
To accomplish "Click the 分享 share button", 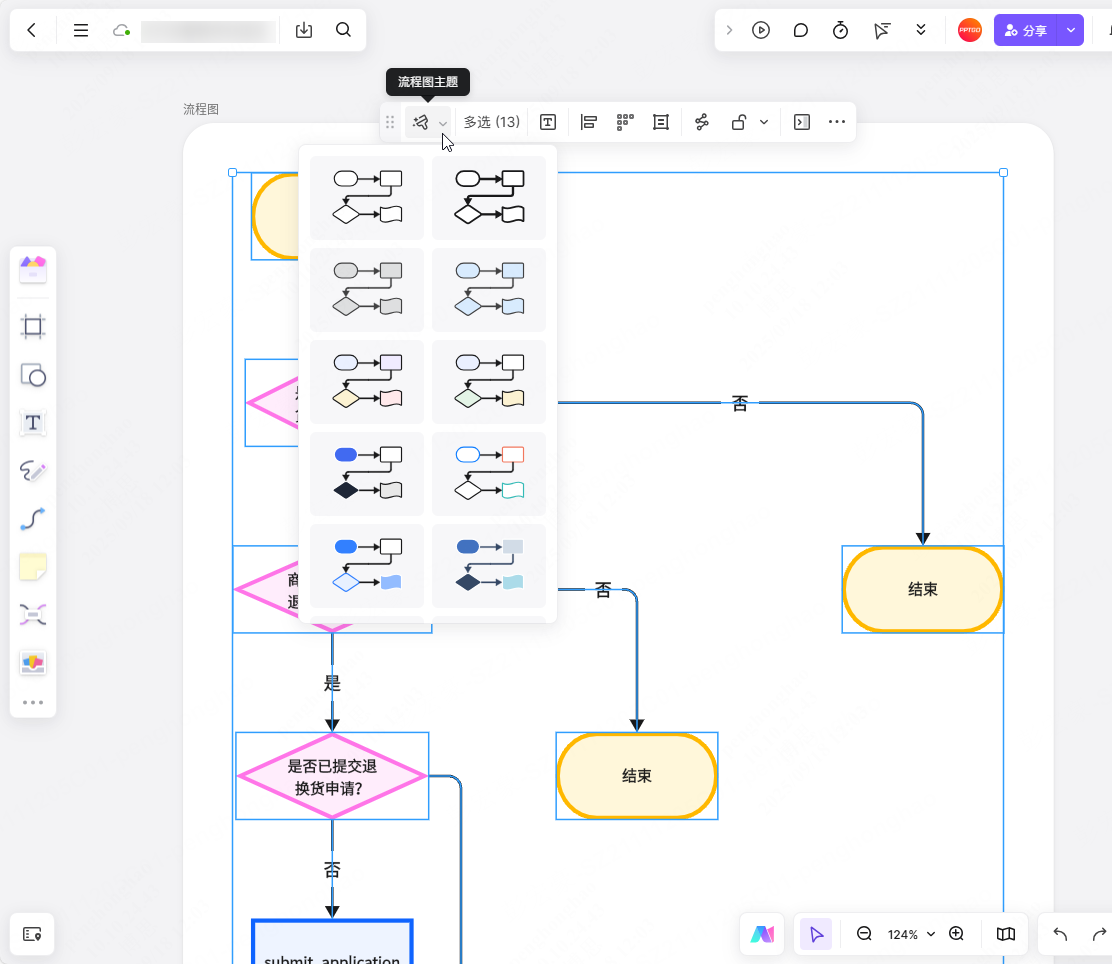I will [x=1025, y=30].
